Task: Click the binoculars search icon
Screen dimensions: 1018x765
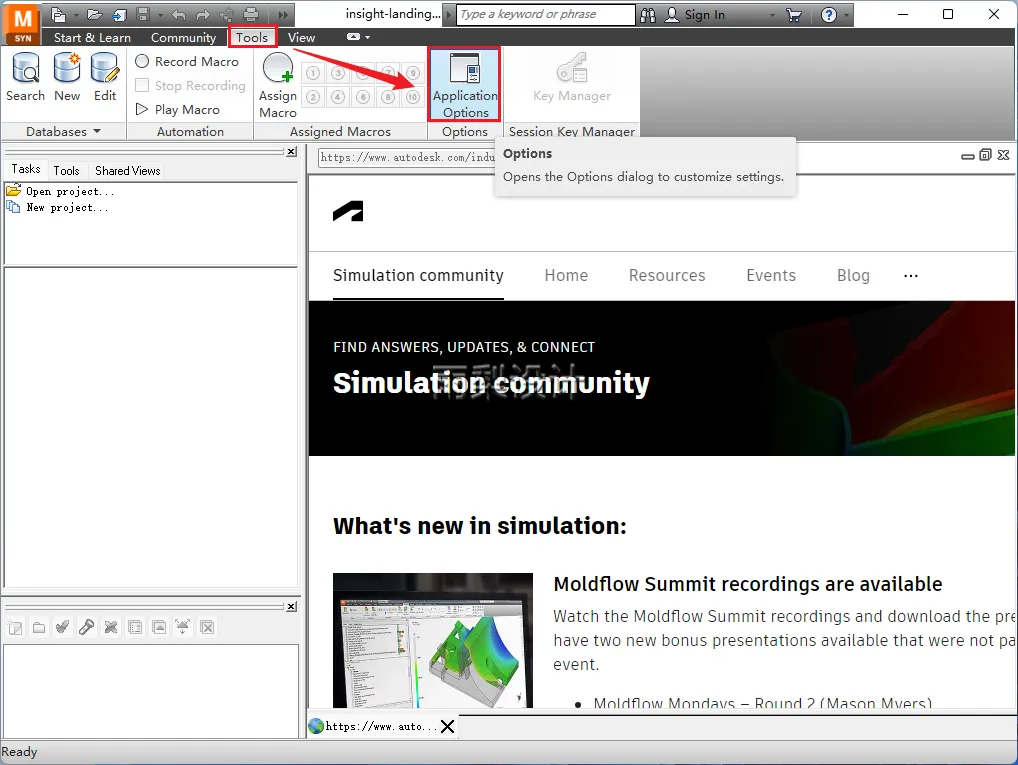Action: [x=648, y=15]
